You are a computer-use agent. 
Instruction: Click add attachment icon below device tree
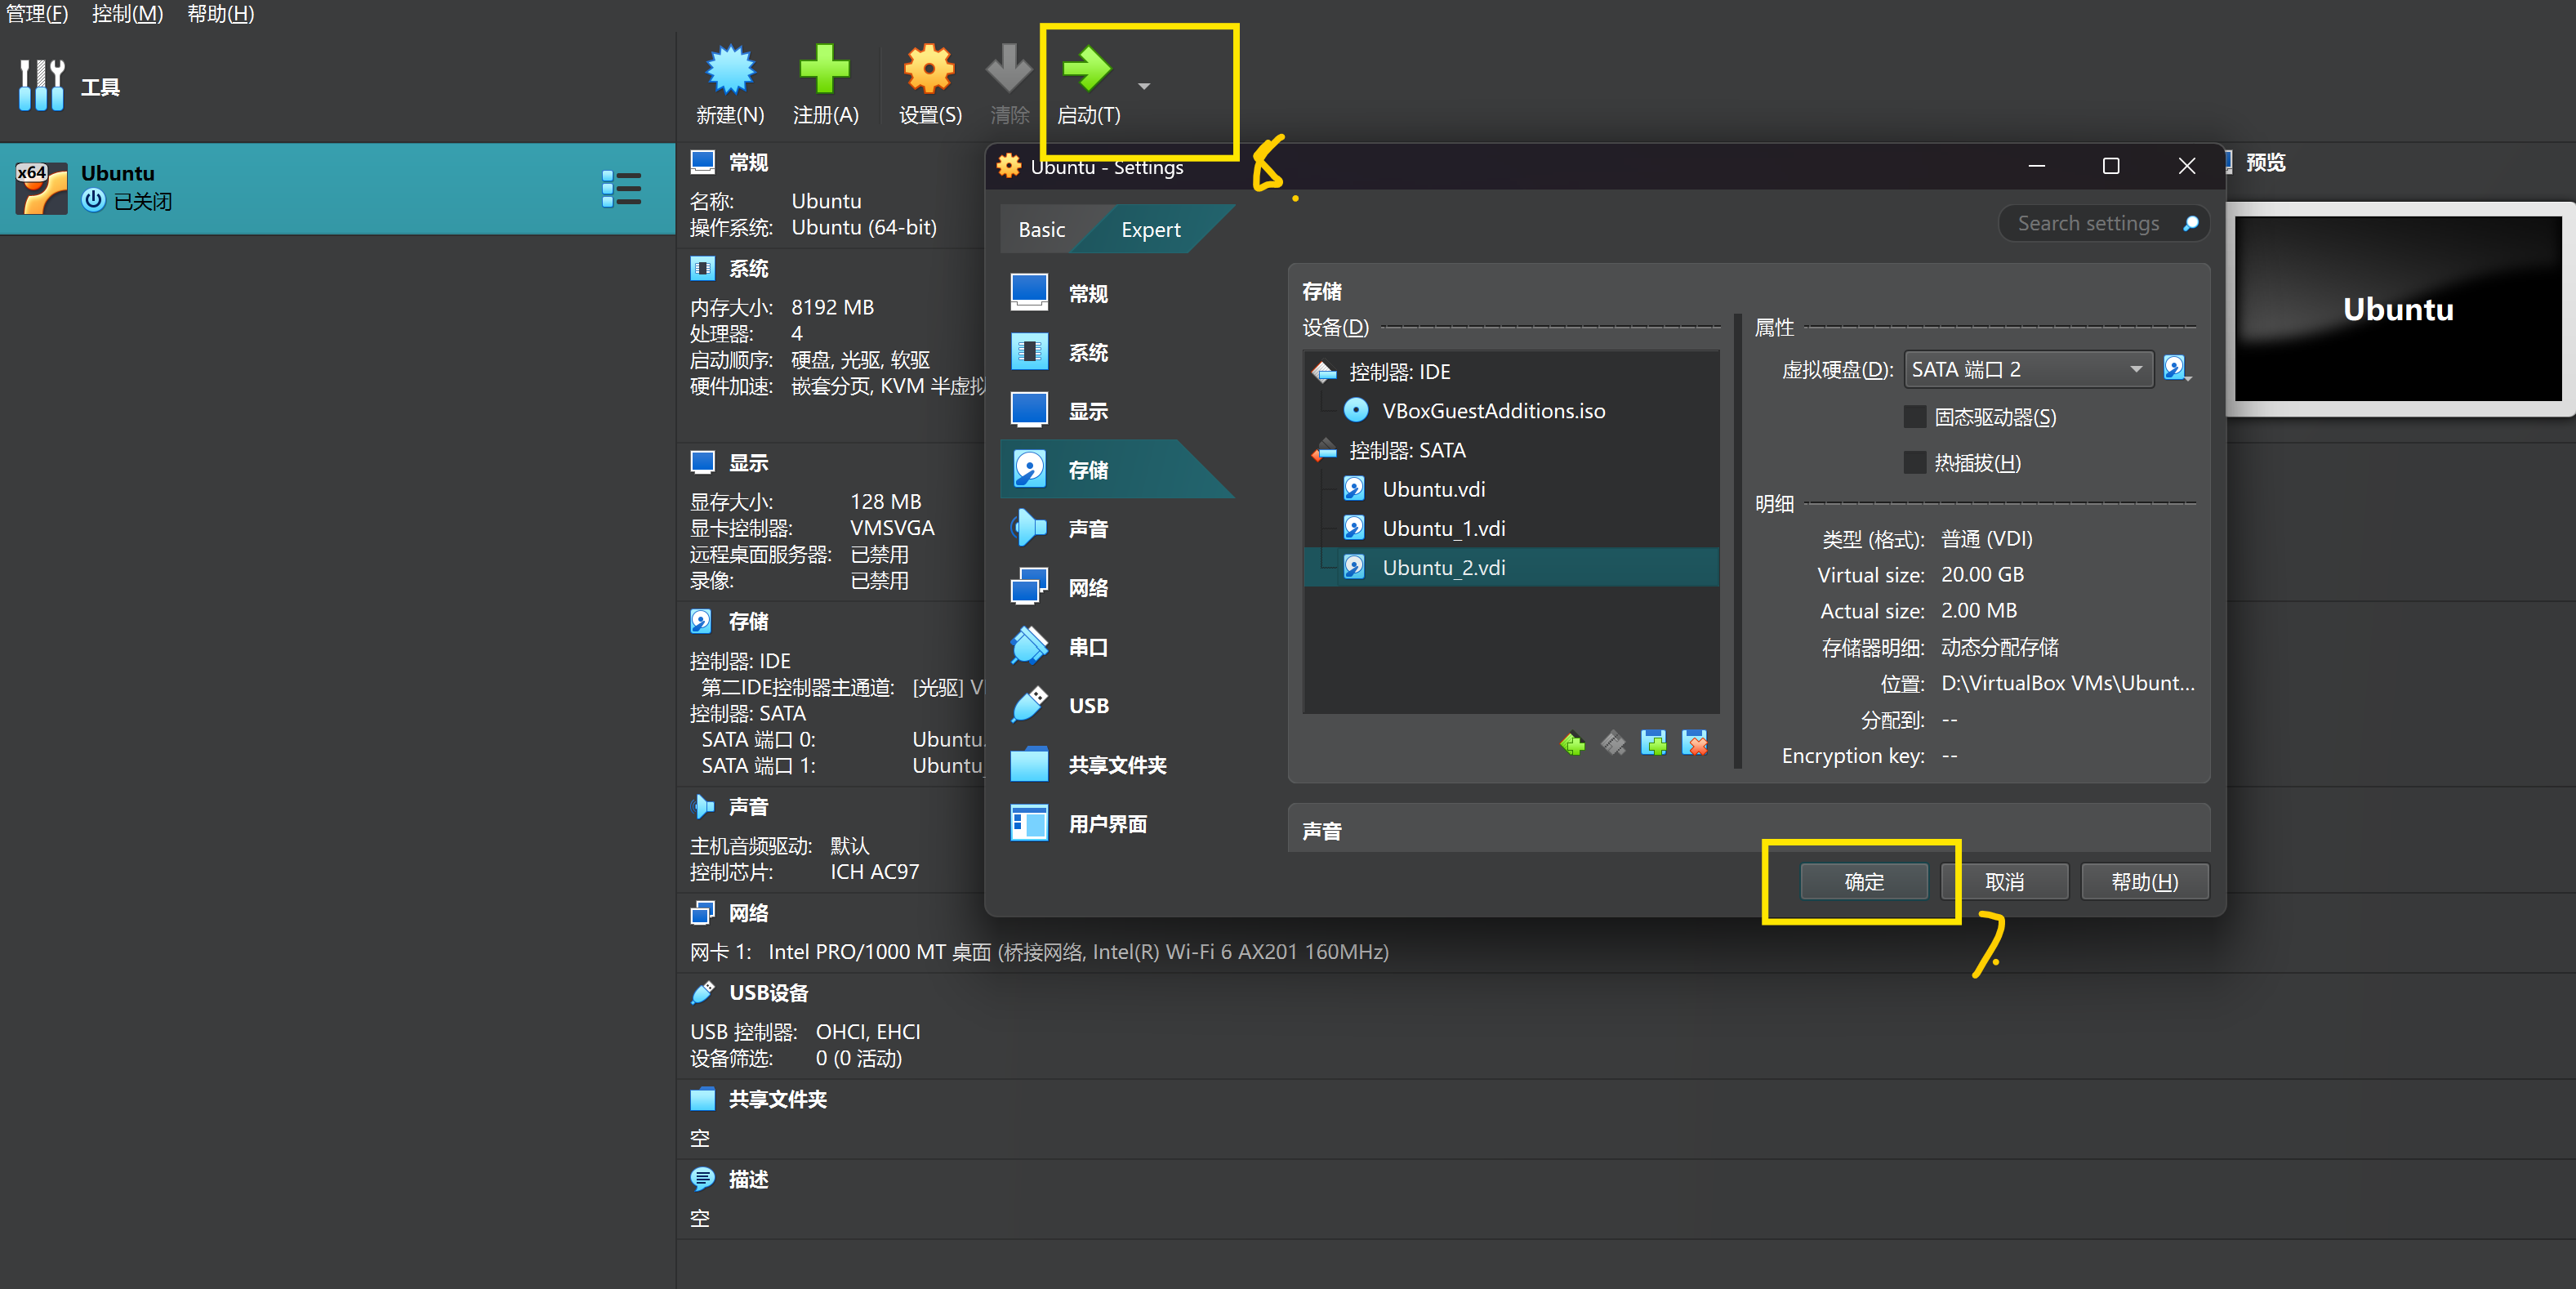[x=1653, y=743]
